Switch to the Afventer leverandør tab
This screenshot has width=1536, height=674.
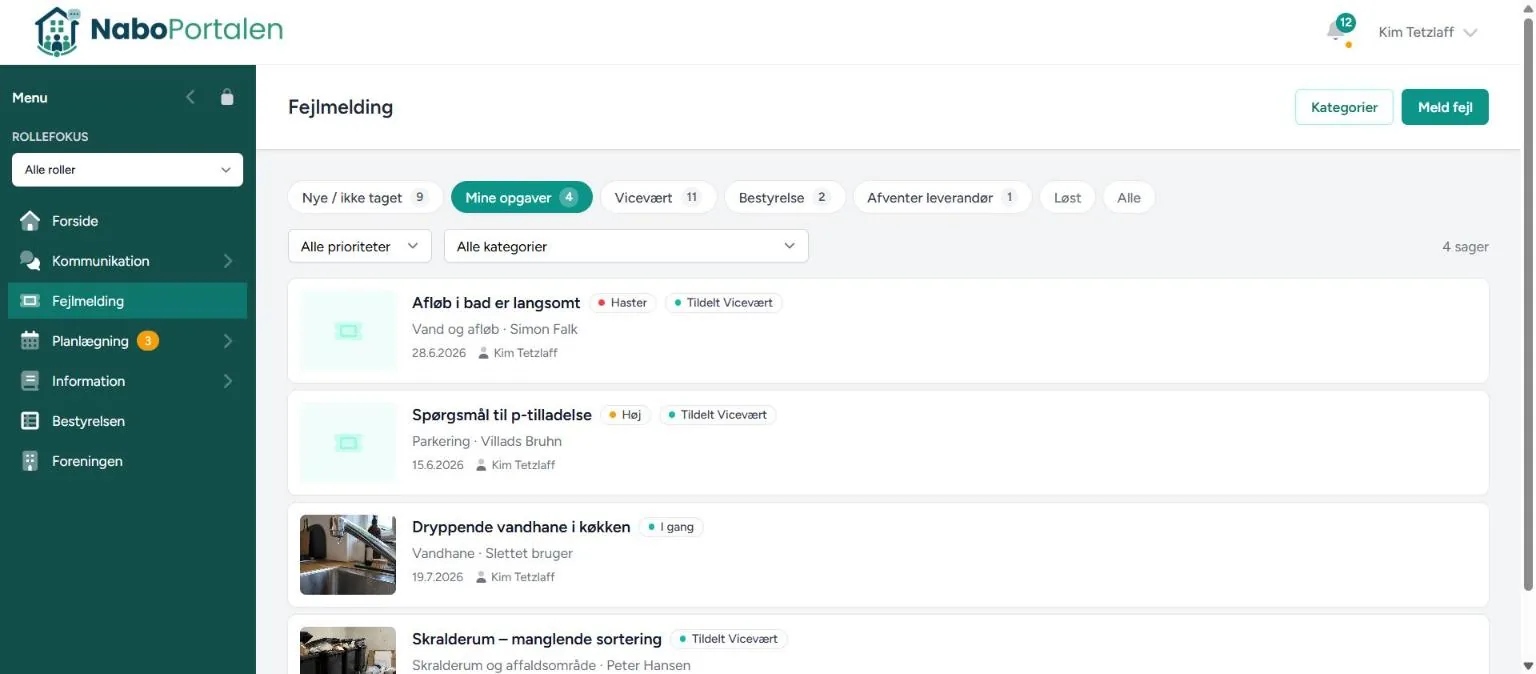(x=942, y=198)
